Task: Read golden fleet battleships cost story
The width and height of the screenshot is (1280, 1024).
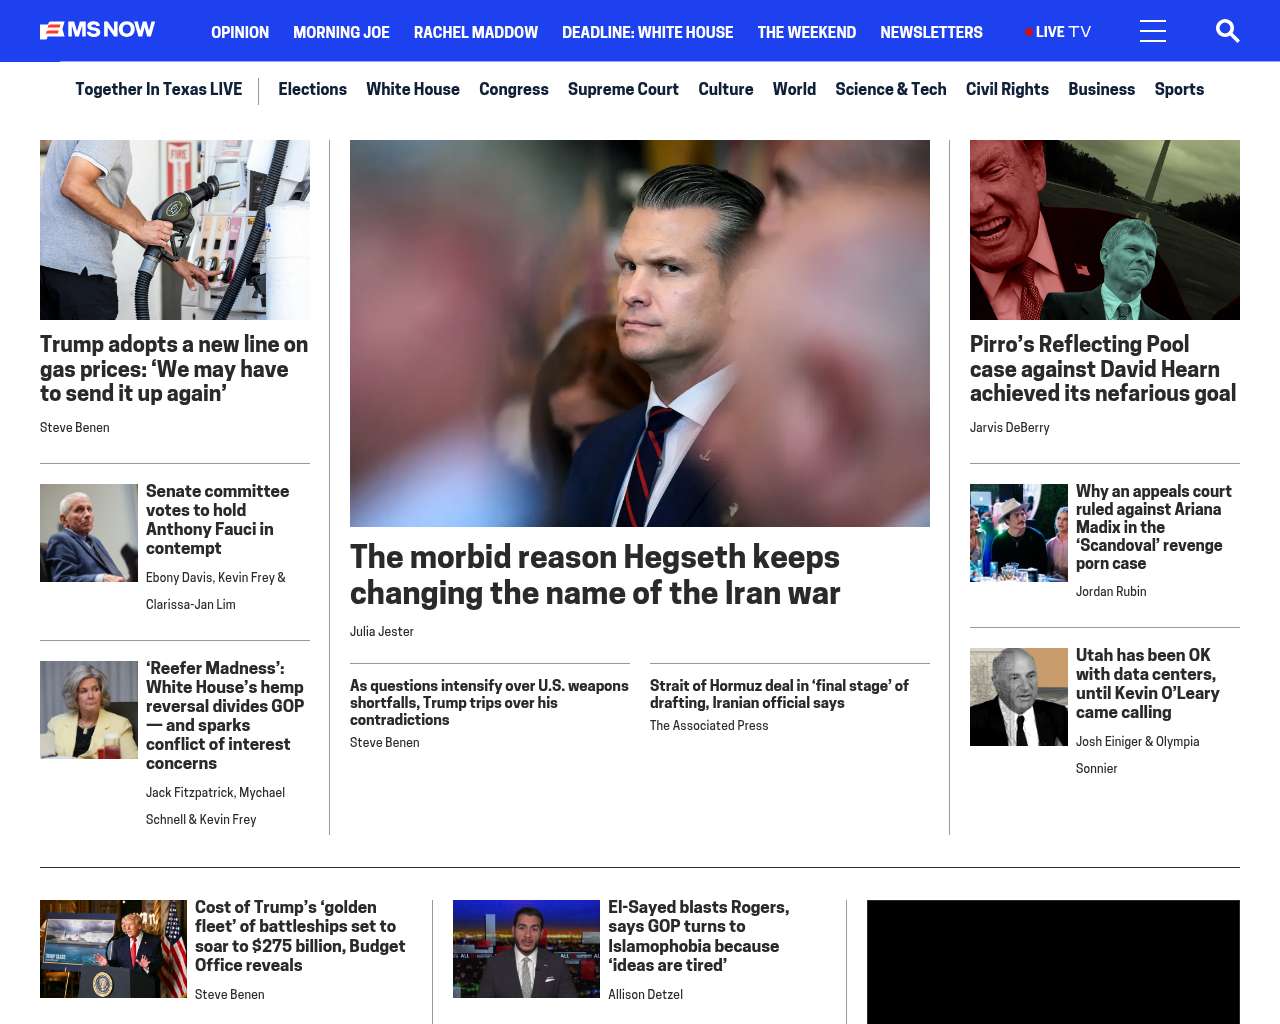Action: tap(300, 936)
